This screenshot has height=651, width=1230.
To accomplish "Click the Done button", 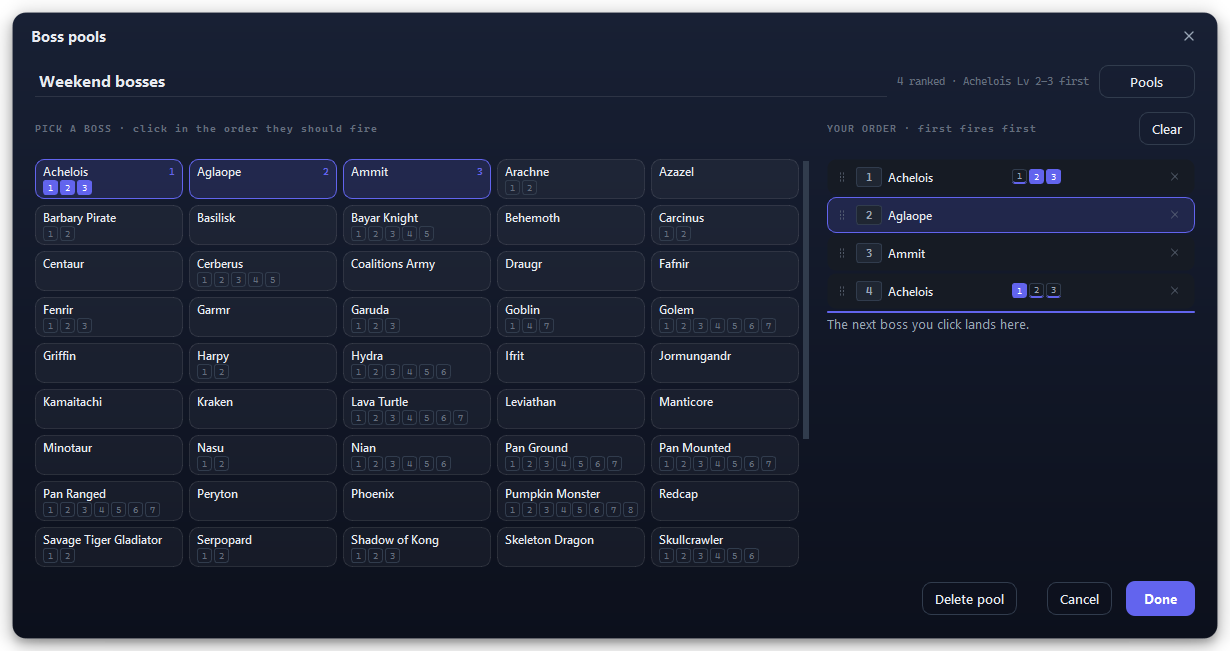I will [1160, 599].
